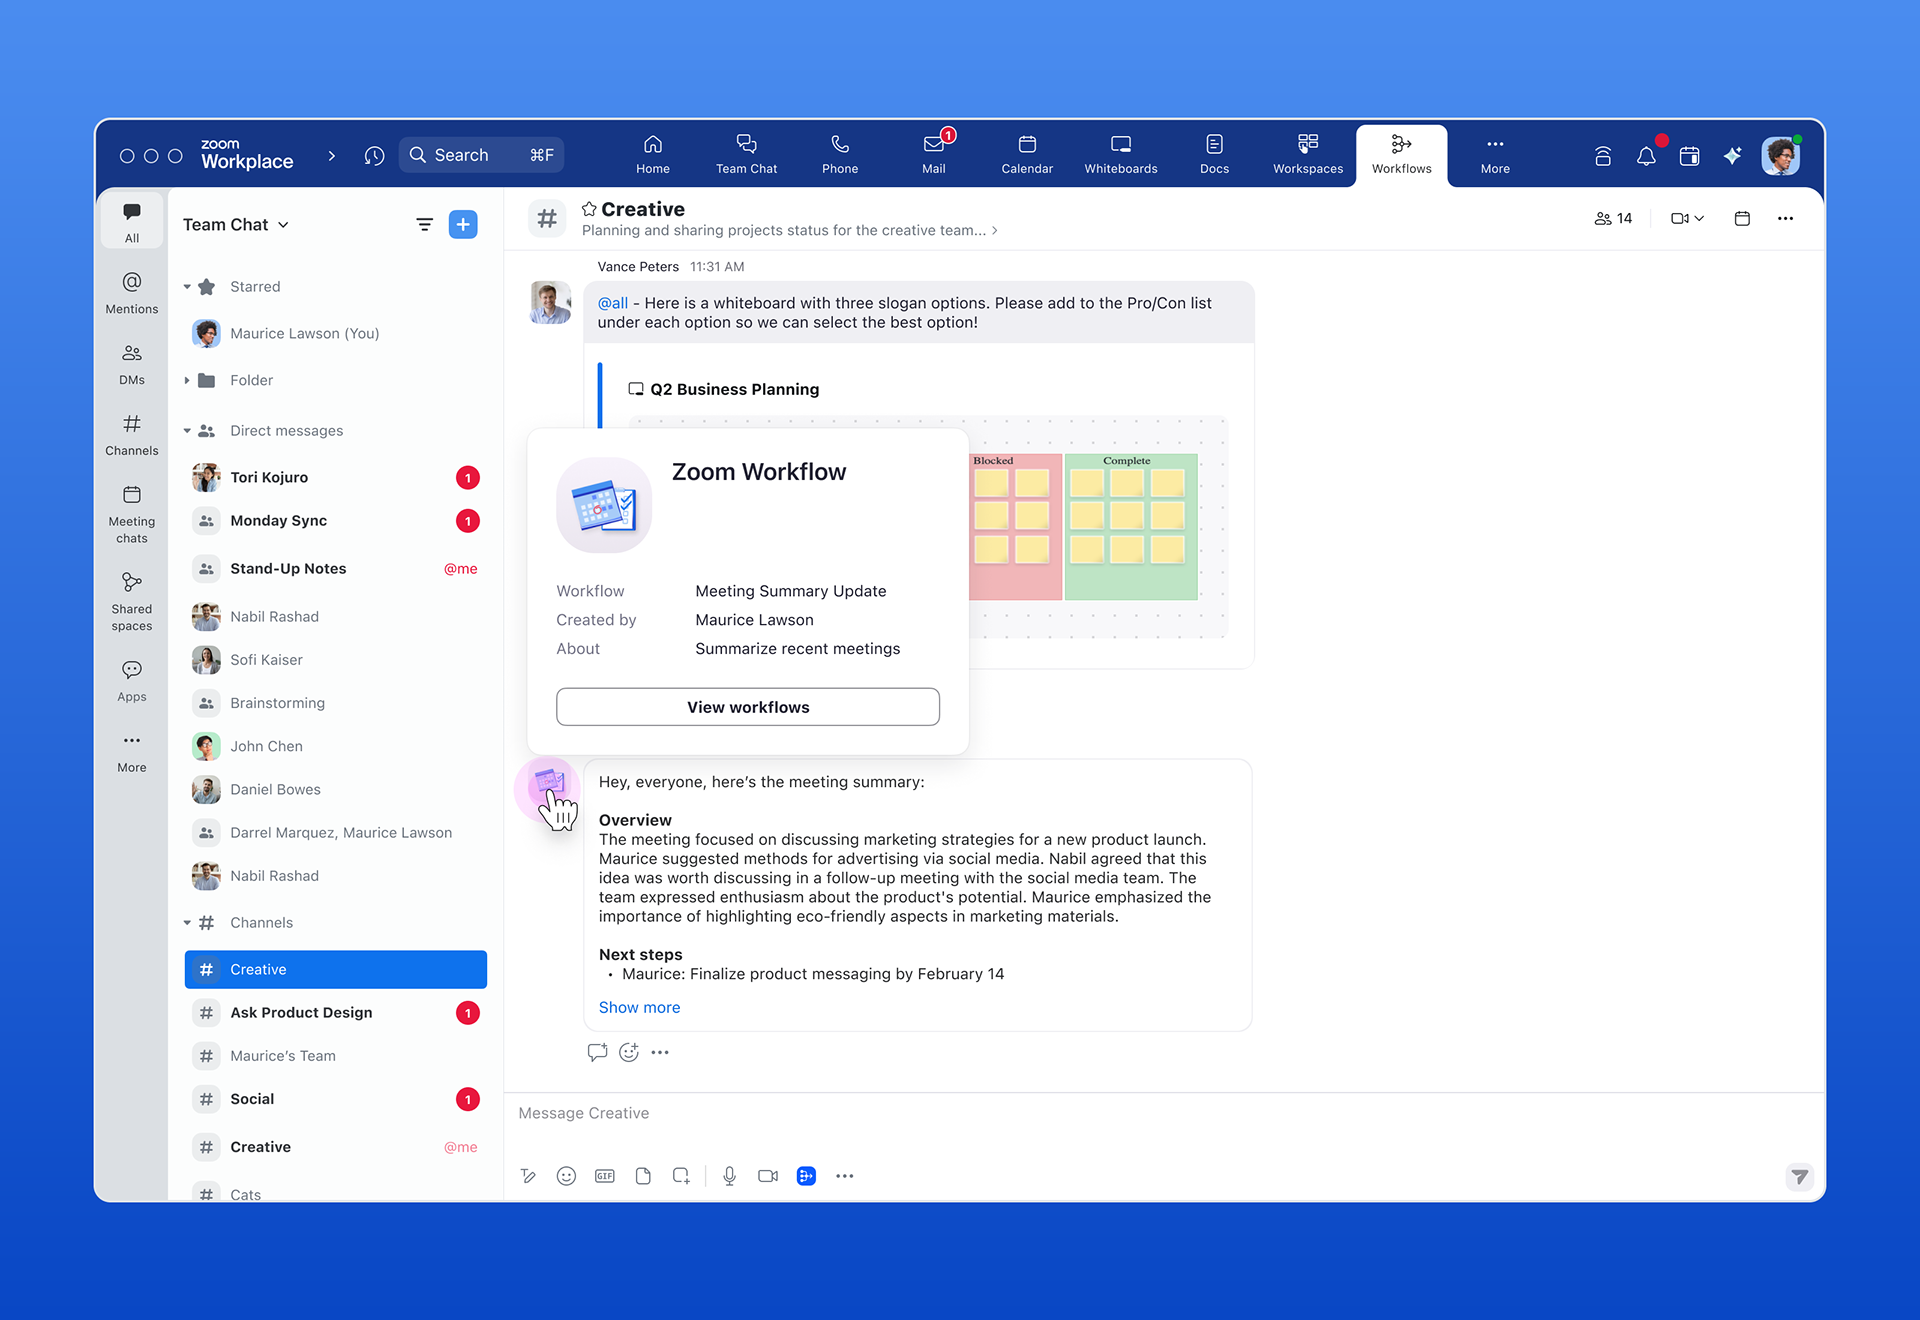Screen dimensions: 1920x1320
Task: Open Channels in sidebar
Action: (132, 434)
